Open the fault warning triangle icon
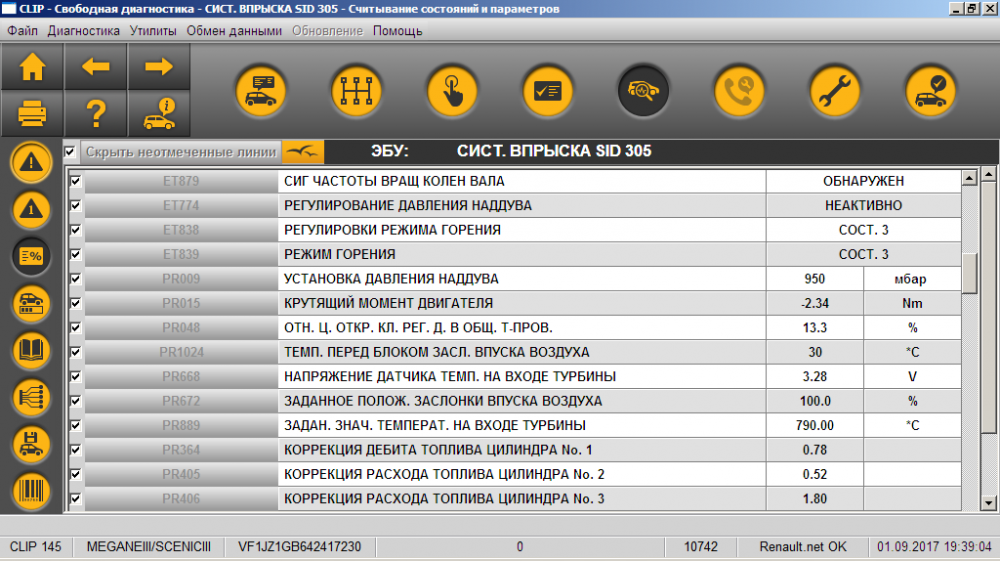 [31, 162]
